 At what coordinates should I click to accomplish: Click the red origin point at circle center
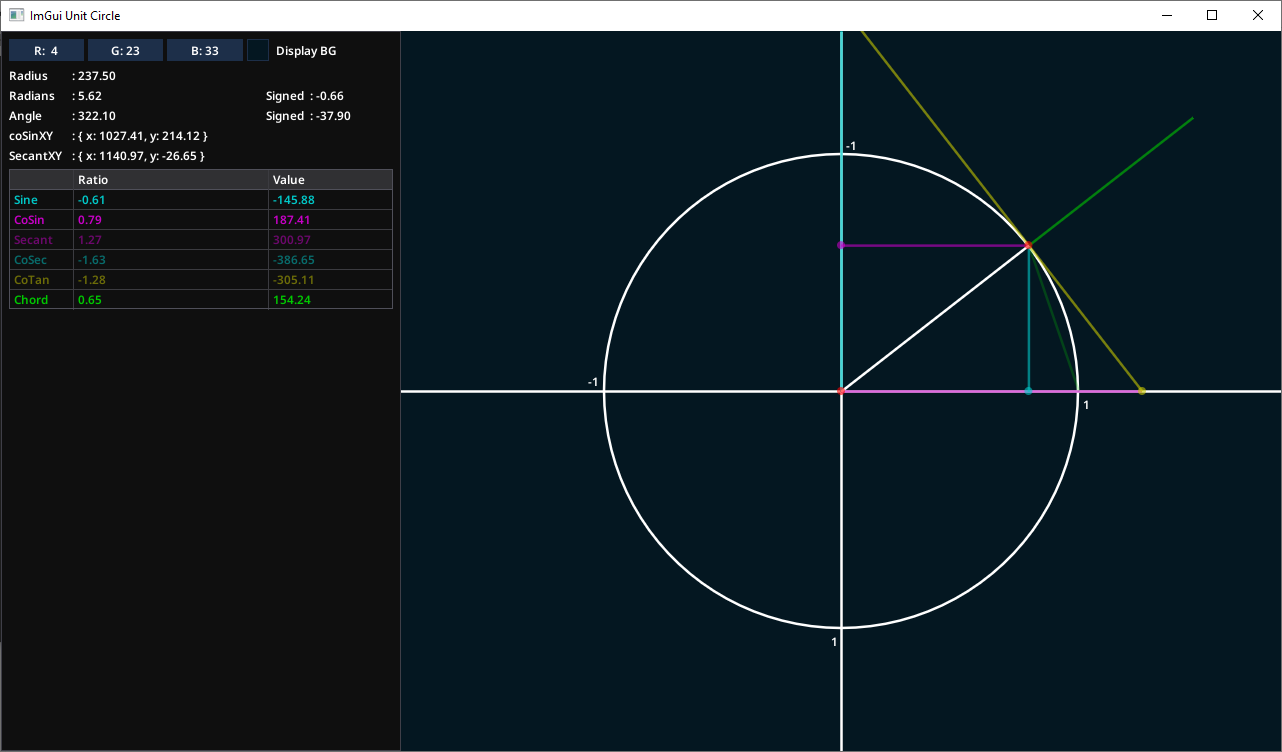click(841, 391)
